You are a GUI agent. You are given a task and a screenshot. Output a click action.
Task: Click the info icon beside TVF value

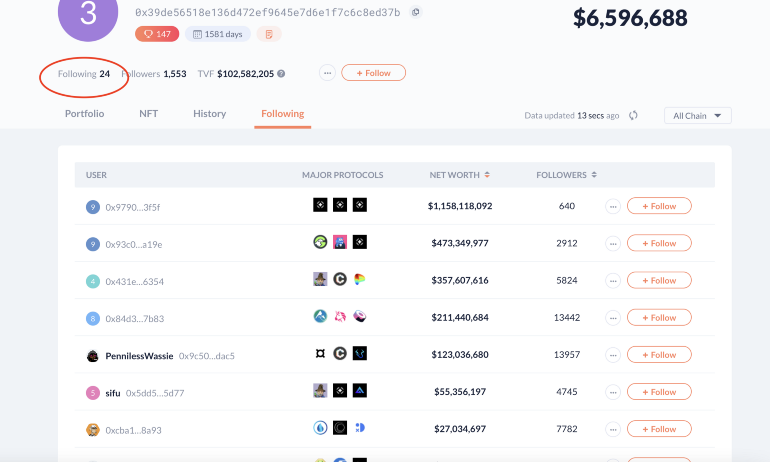coord(282,73)
